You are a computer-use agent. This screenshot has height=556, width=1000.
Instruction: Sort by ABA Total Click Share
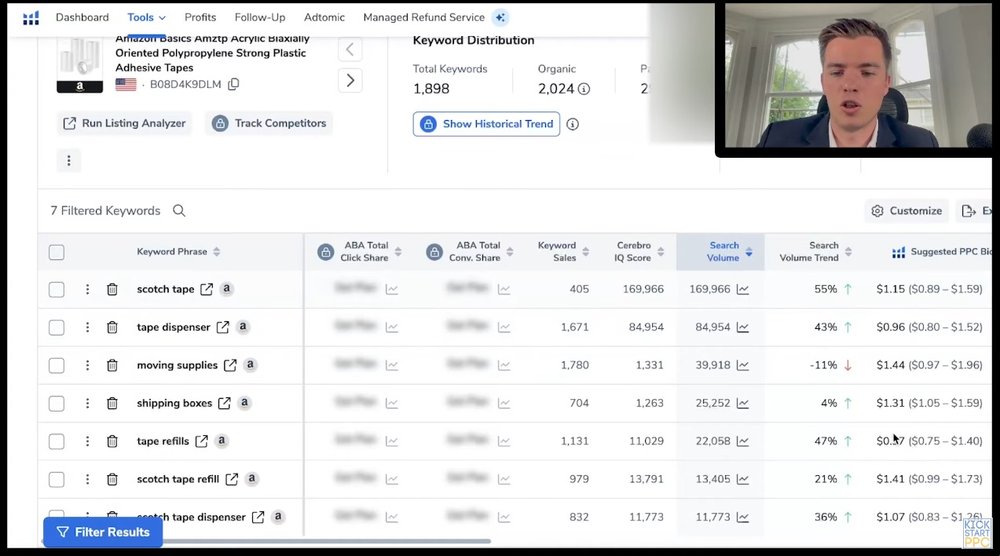click(398, 252)
